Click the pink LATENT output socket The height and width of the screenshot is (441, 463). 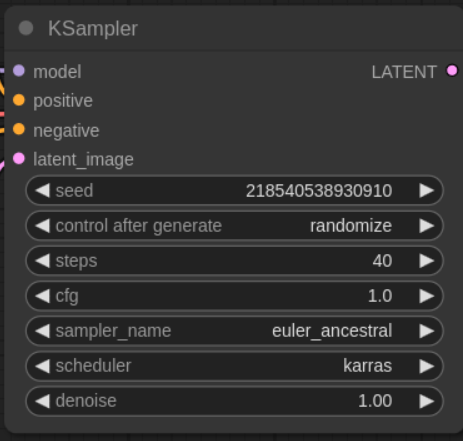(452, 71)
